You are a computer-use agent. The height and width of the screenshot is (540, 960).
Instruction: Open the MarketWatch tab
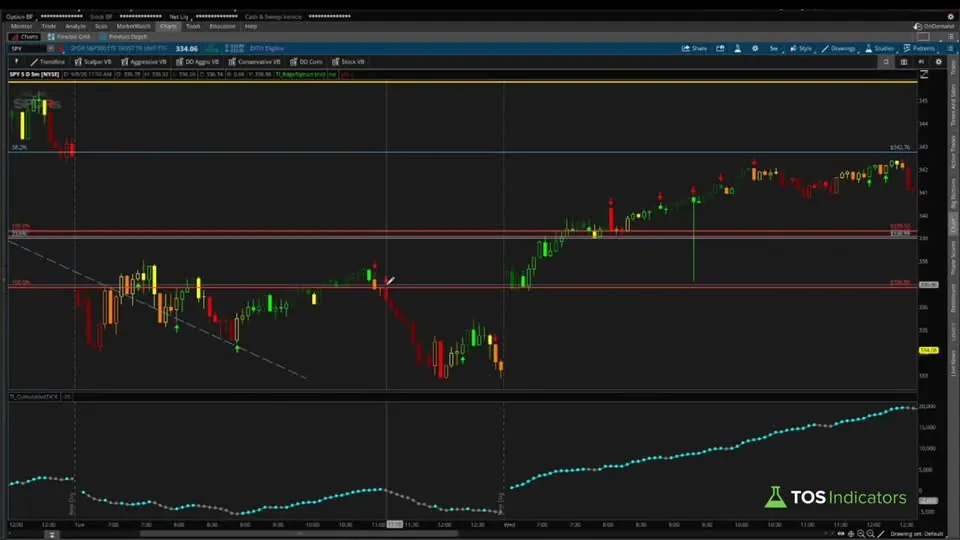tap(133, 26)
